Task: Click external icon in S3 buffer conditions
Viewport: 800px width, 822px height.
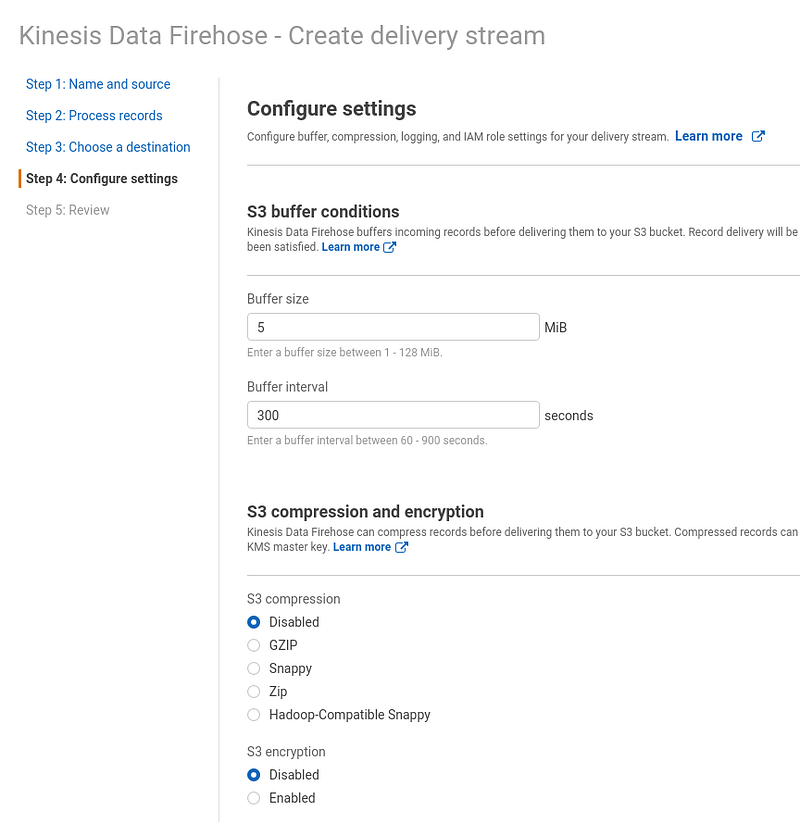Action: click(x=390, y=247)
